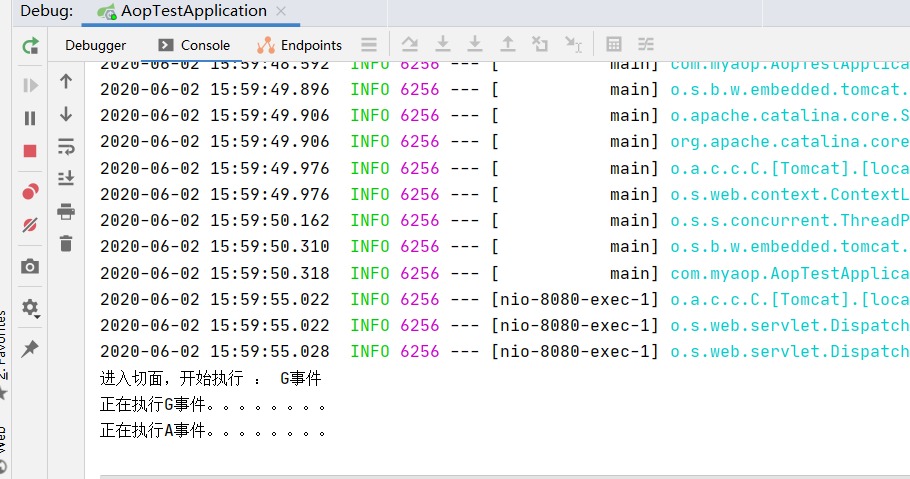Pause the program with pause icon
This screenshot has height=479, width=910.
click(30, 118)
